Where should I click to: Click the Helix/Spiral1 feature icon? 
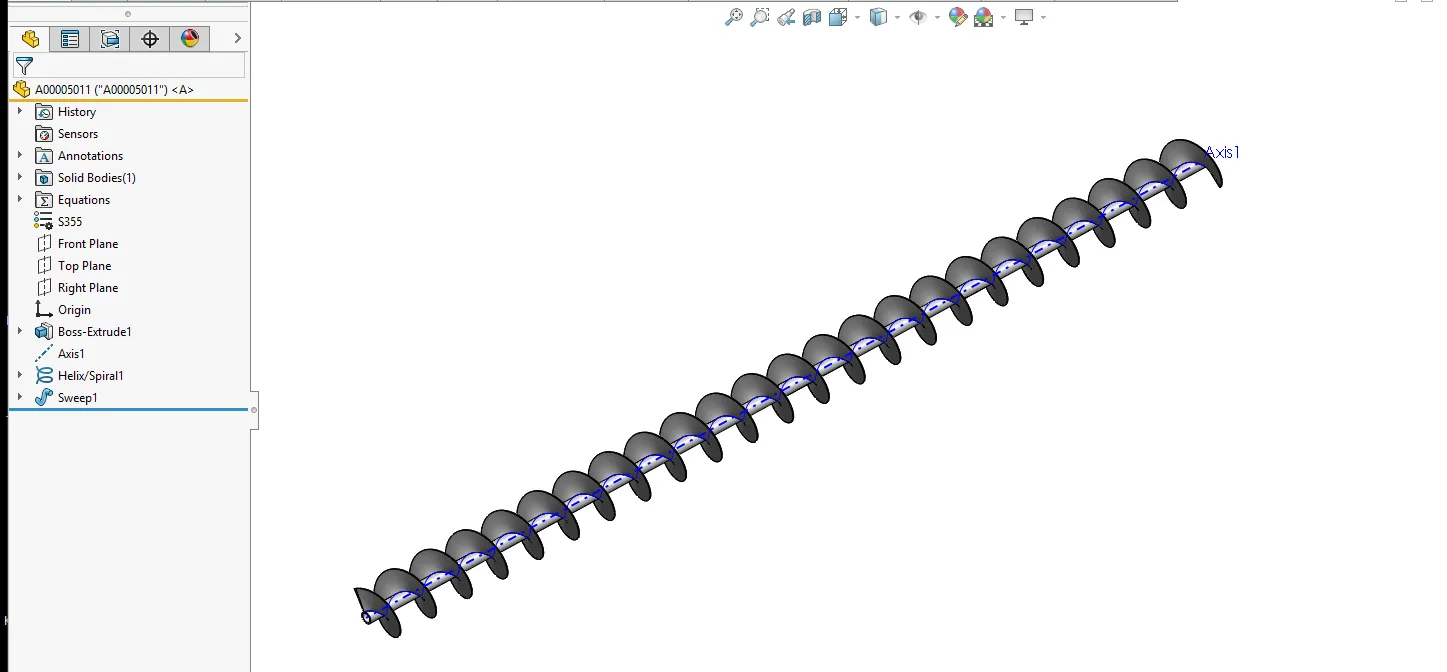click(x=44, y=376)
